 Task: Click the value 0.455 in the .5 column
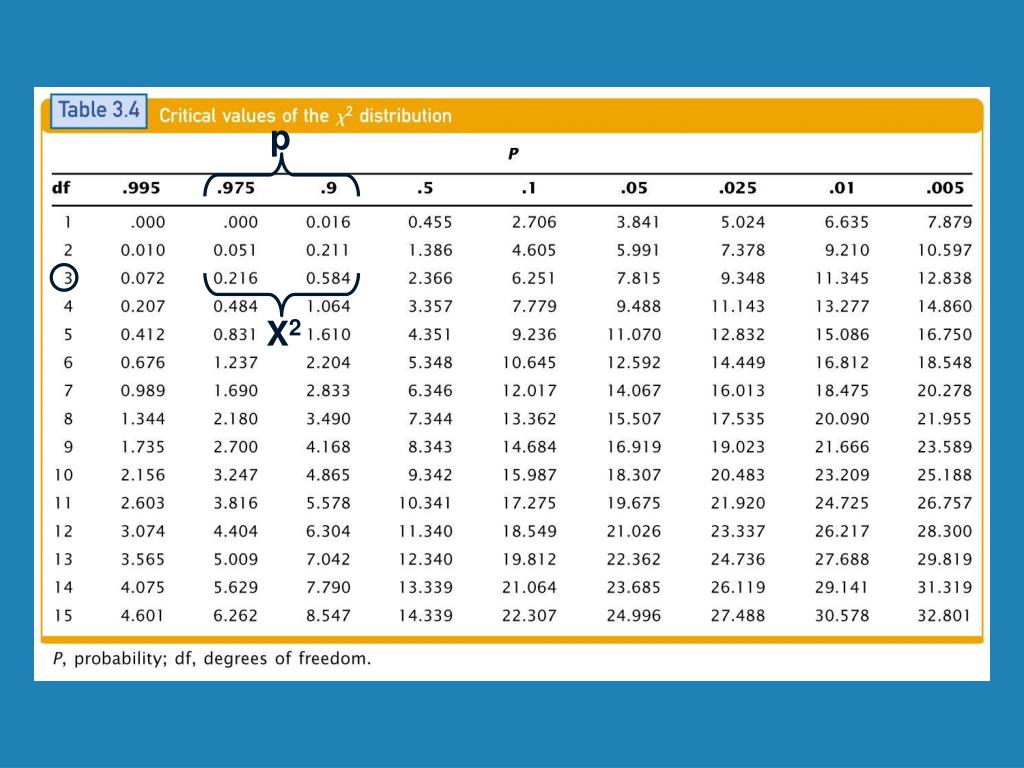click(430, 223)
